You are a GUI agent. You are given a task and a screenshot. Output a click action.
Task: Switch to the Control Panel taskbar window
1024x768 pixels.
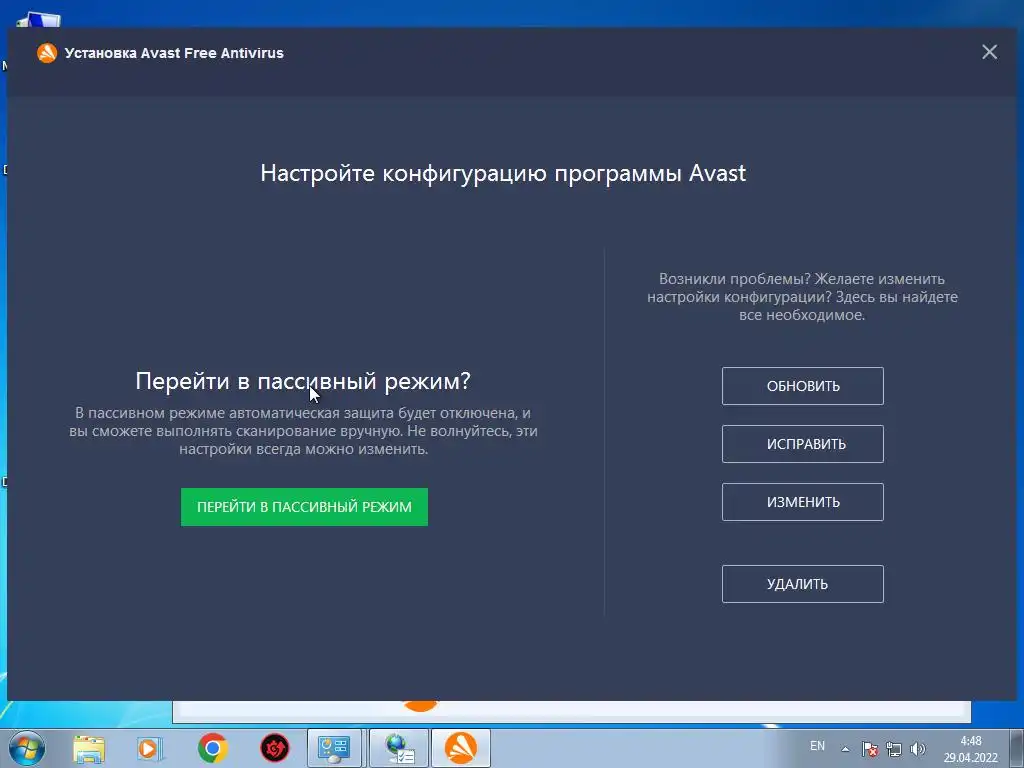(334, 748)
